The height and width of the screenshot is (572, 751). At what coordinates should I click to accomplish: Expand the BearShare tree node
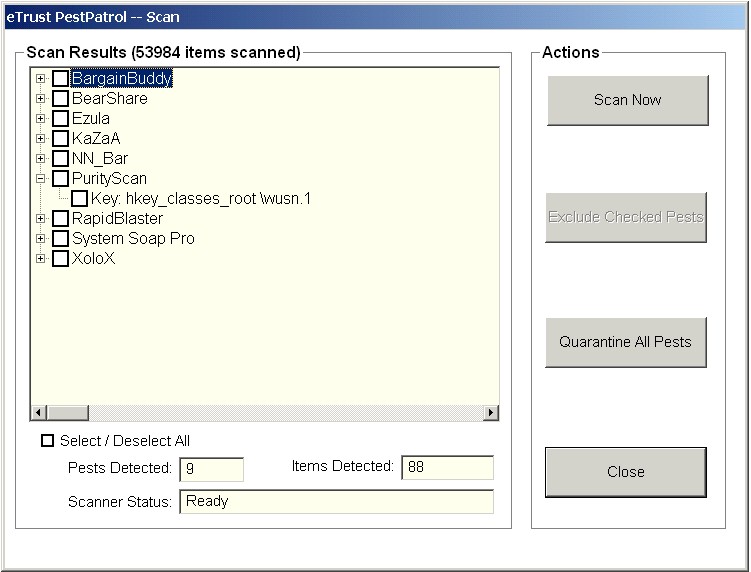coord(41,99)
